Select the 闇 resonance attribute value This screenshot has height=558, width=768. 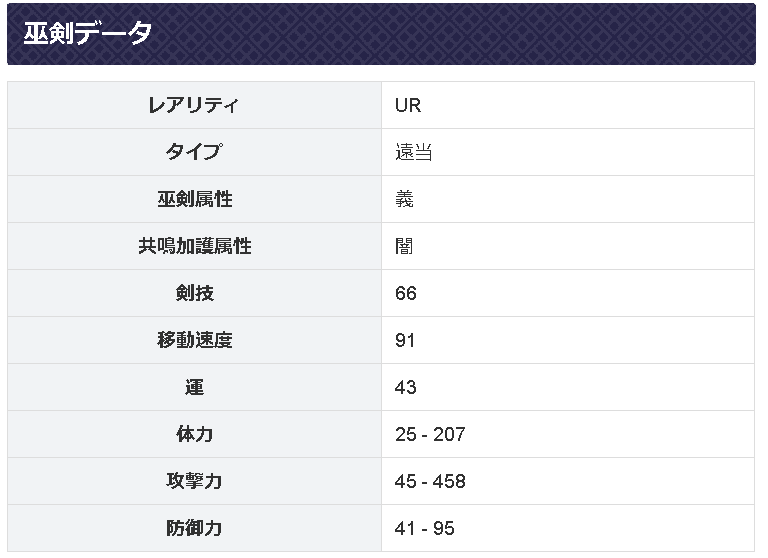point(404,246)
